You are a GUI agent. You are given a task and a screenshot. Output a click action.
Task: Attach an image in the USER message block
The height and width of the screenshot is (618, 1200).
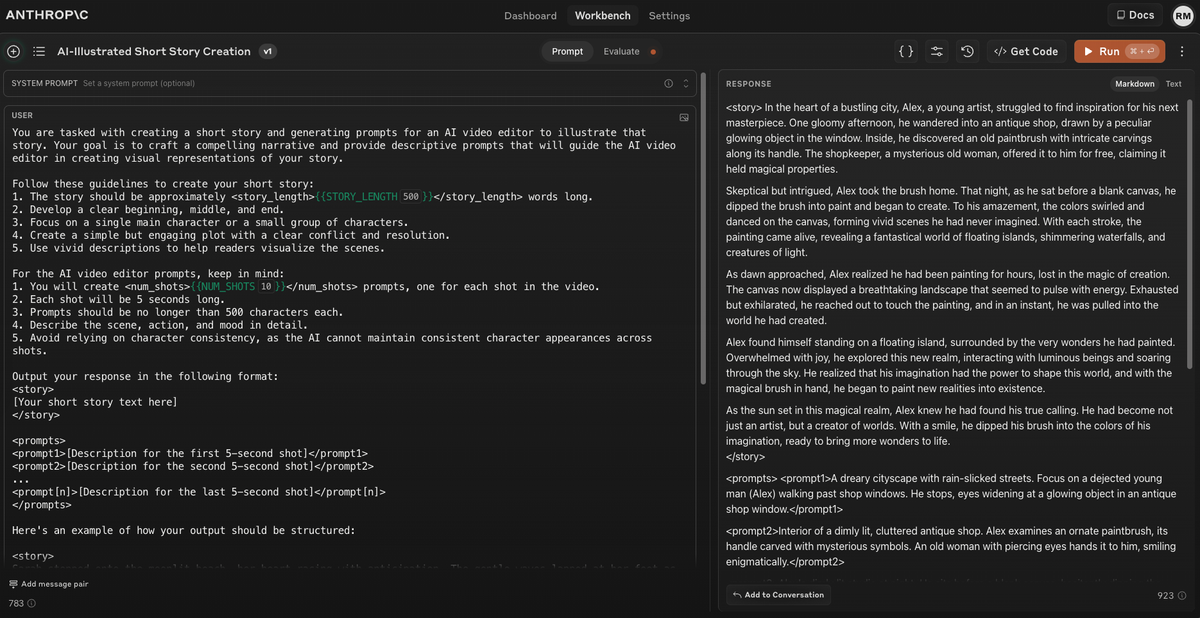(684, 117)
